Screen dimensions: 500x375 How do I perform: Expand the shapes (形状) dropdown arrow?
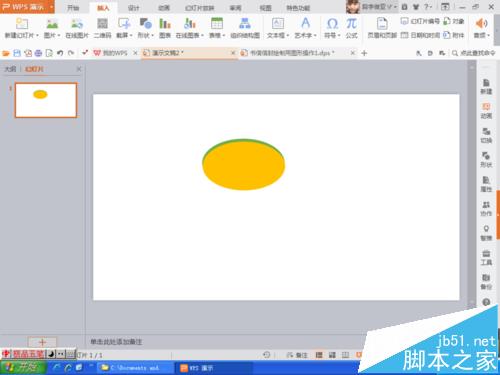pyautogui.click(x=152, y=35)
